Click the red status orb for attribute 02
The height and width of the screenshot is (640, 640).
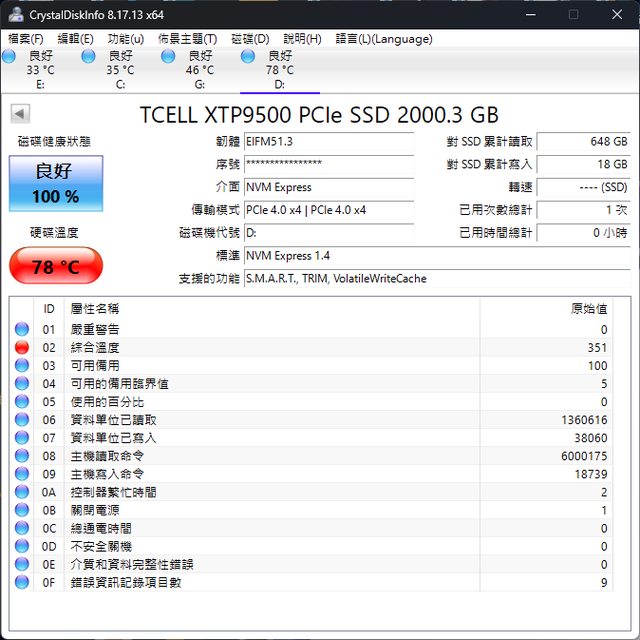pyautogui.click(x=22, y=347)
